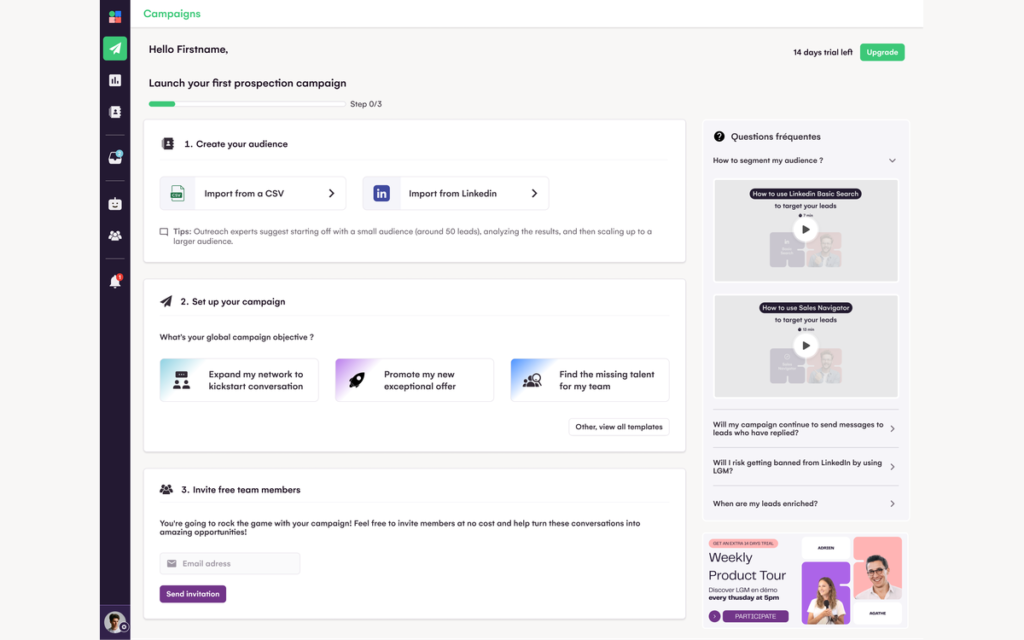Choose 'Find the missing talent' objective
Screen dimensions: 1024x640
[x=590, y=380]
